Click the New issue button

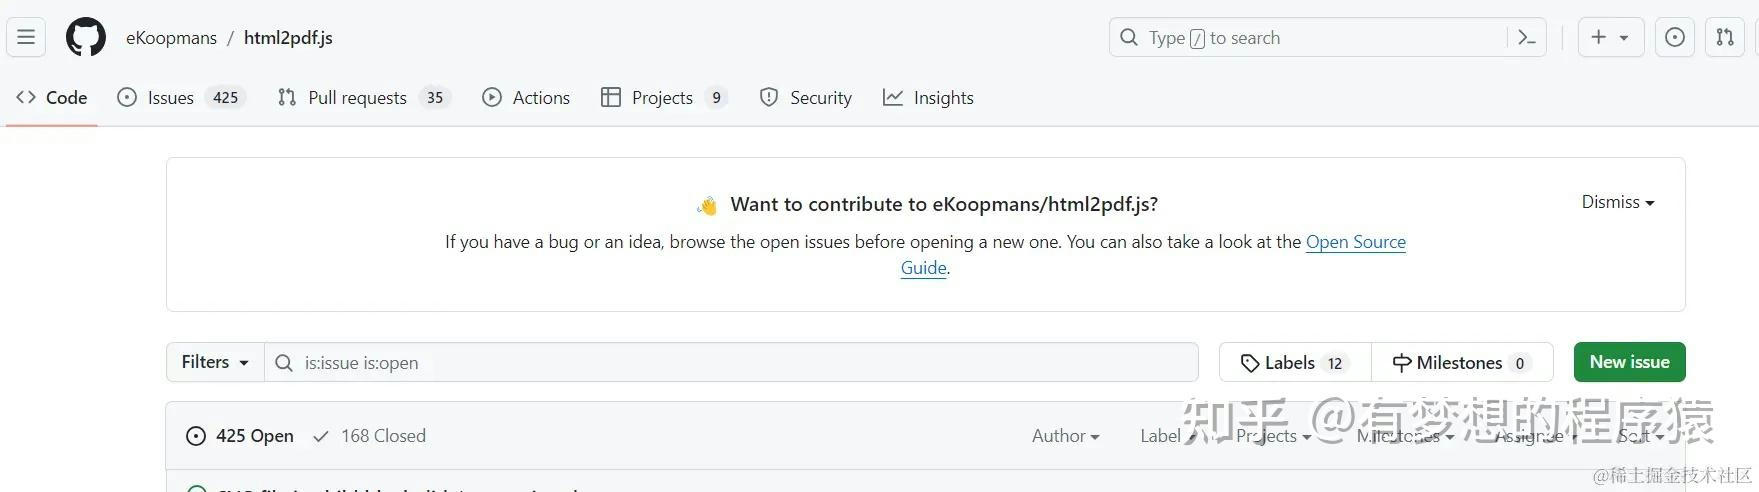click(1629, 362)
